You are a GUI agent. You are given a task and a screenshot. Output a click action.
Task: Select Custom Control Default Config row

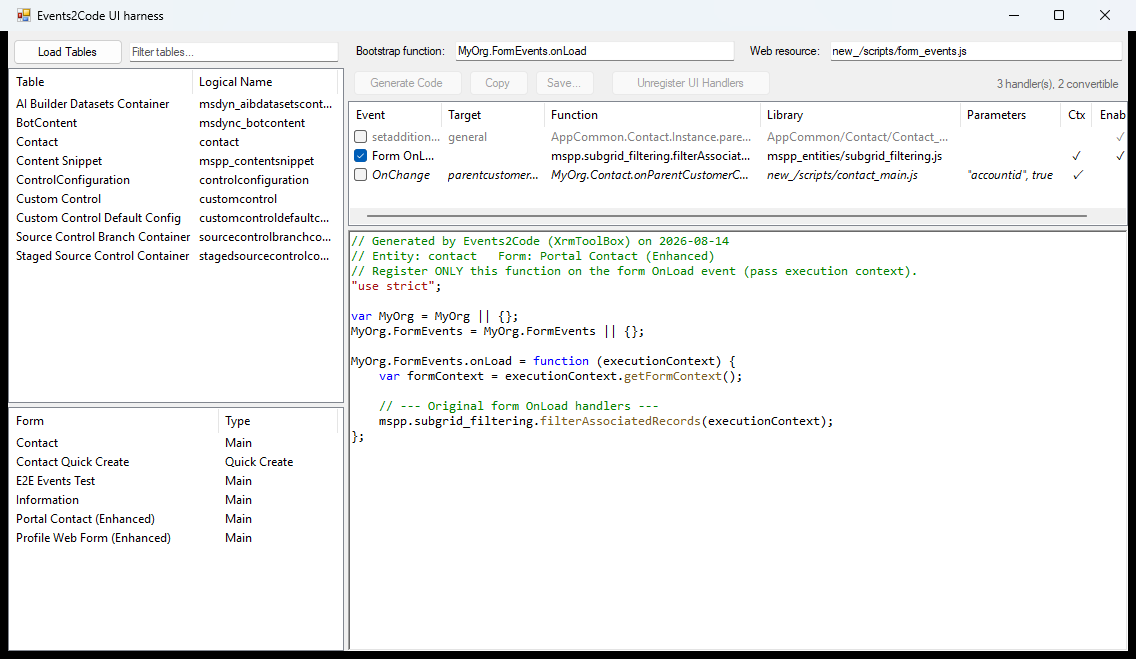point(175,218)
